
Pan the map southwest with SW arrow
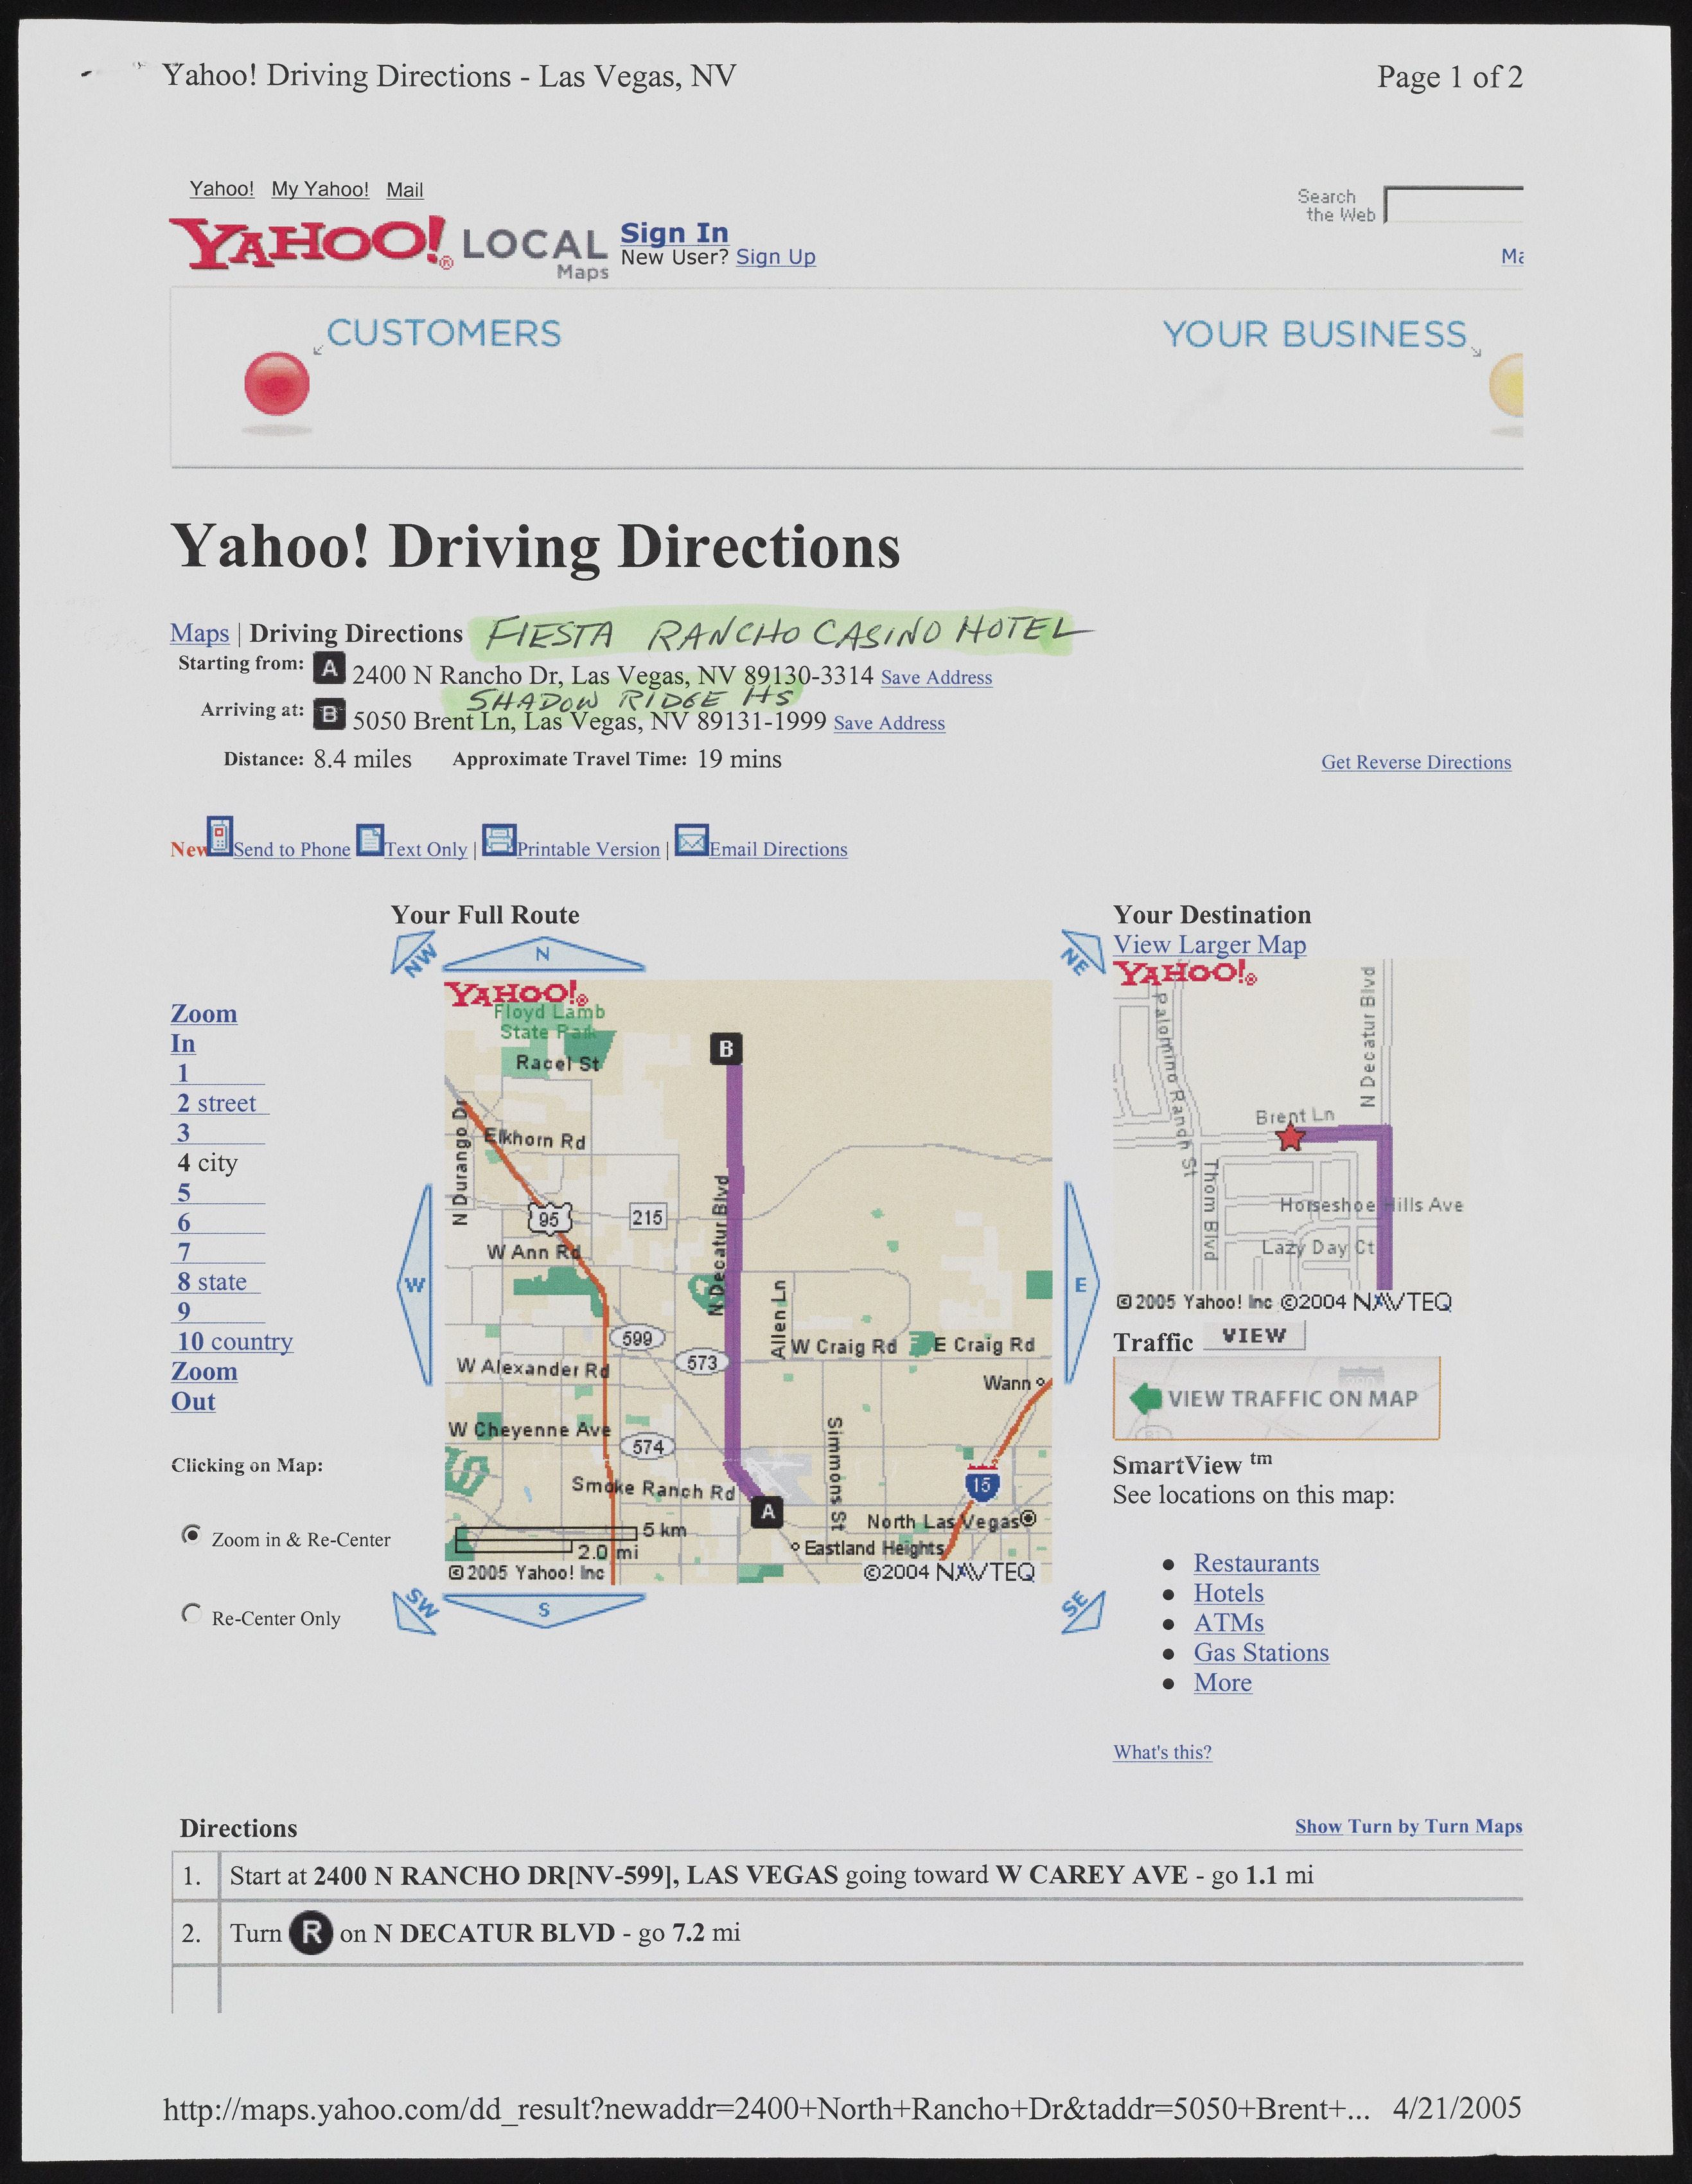click(x=415, y=1611)
